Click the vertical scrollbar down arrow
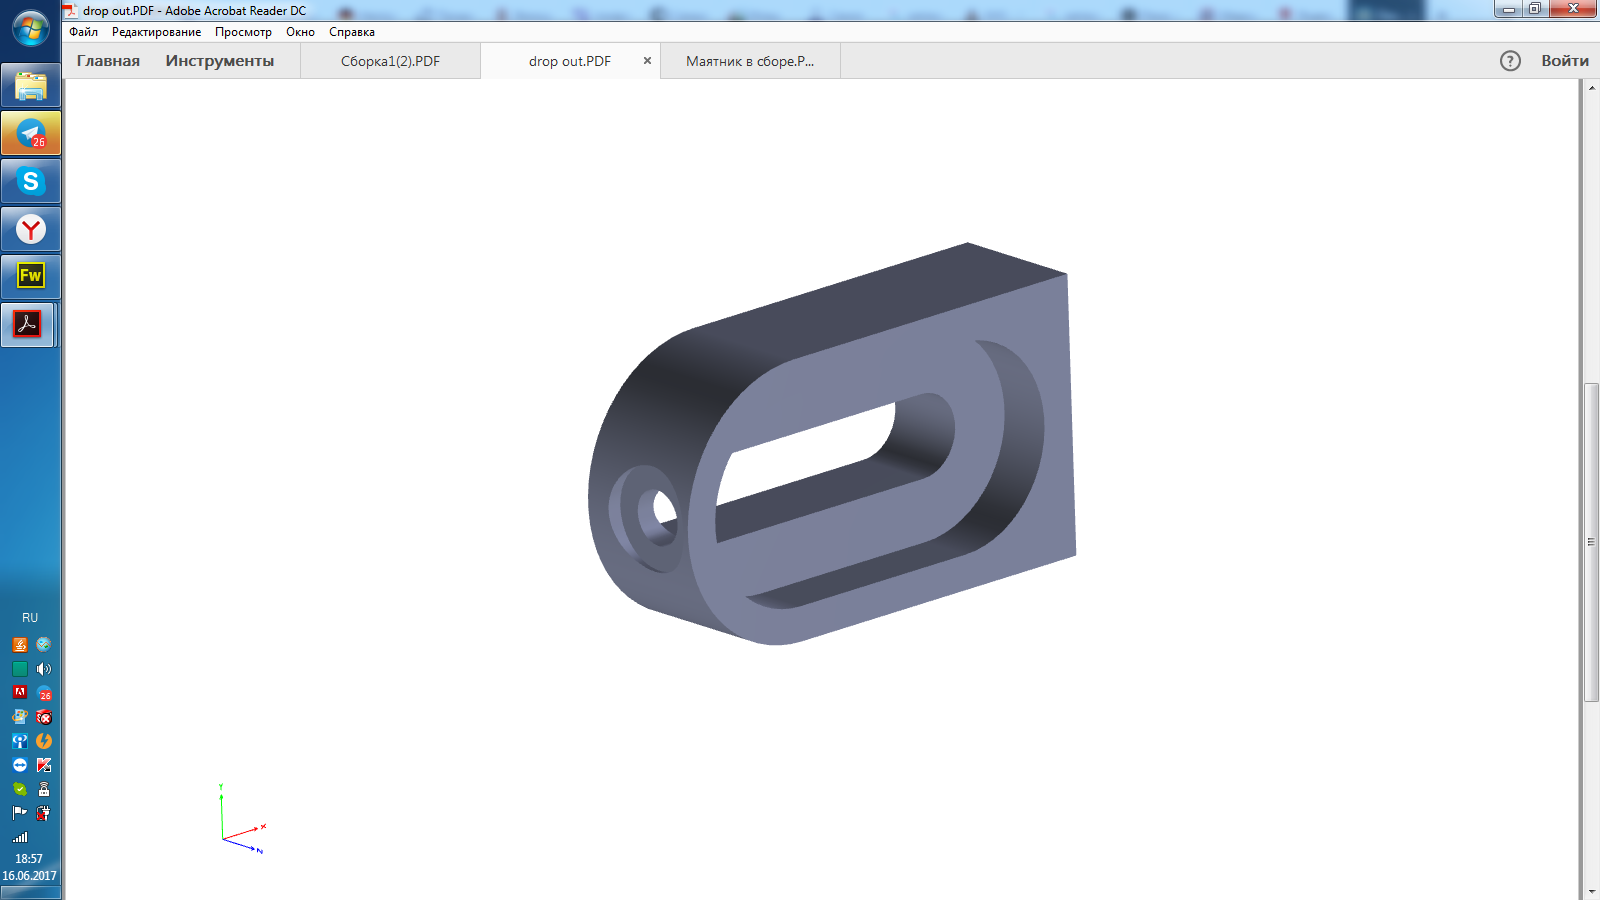Screen dimensions: 1600x900 (1591, 891)
